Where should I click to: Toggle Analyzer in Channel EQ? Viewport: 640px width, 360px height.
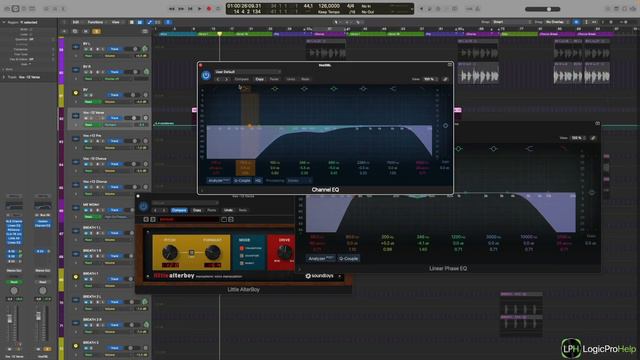click(219, 180)
